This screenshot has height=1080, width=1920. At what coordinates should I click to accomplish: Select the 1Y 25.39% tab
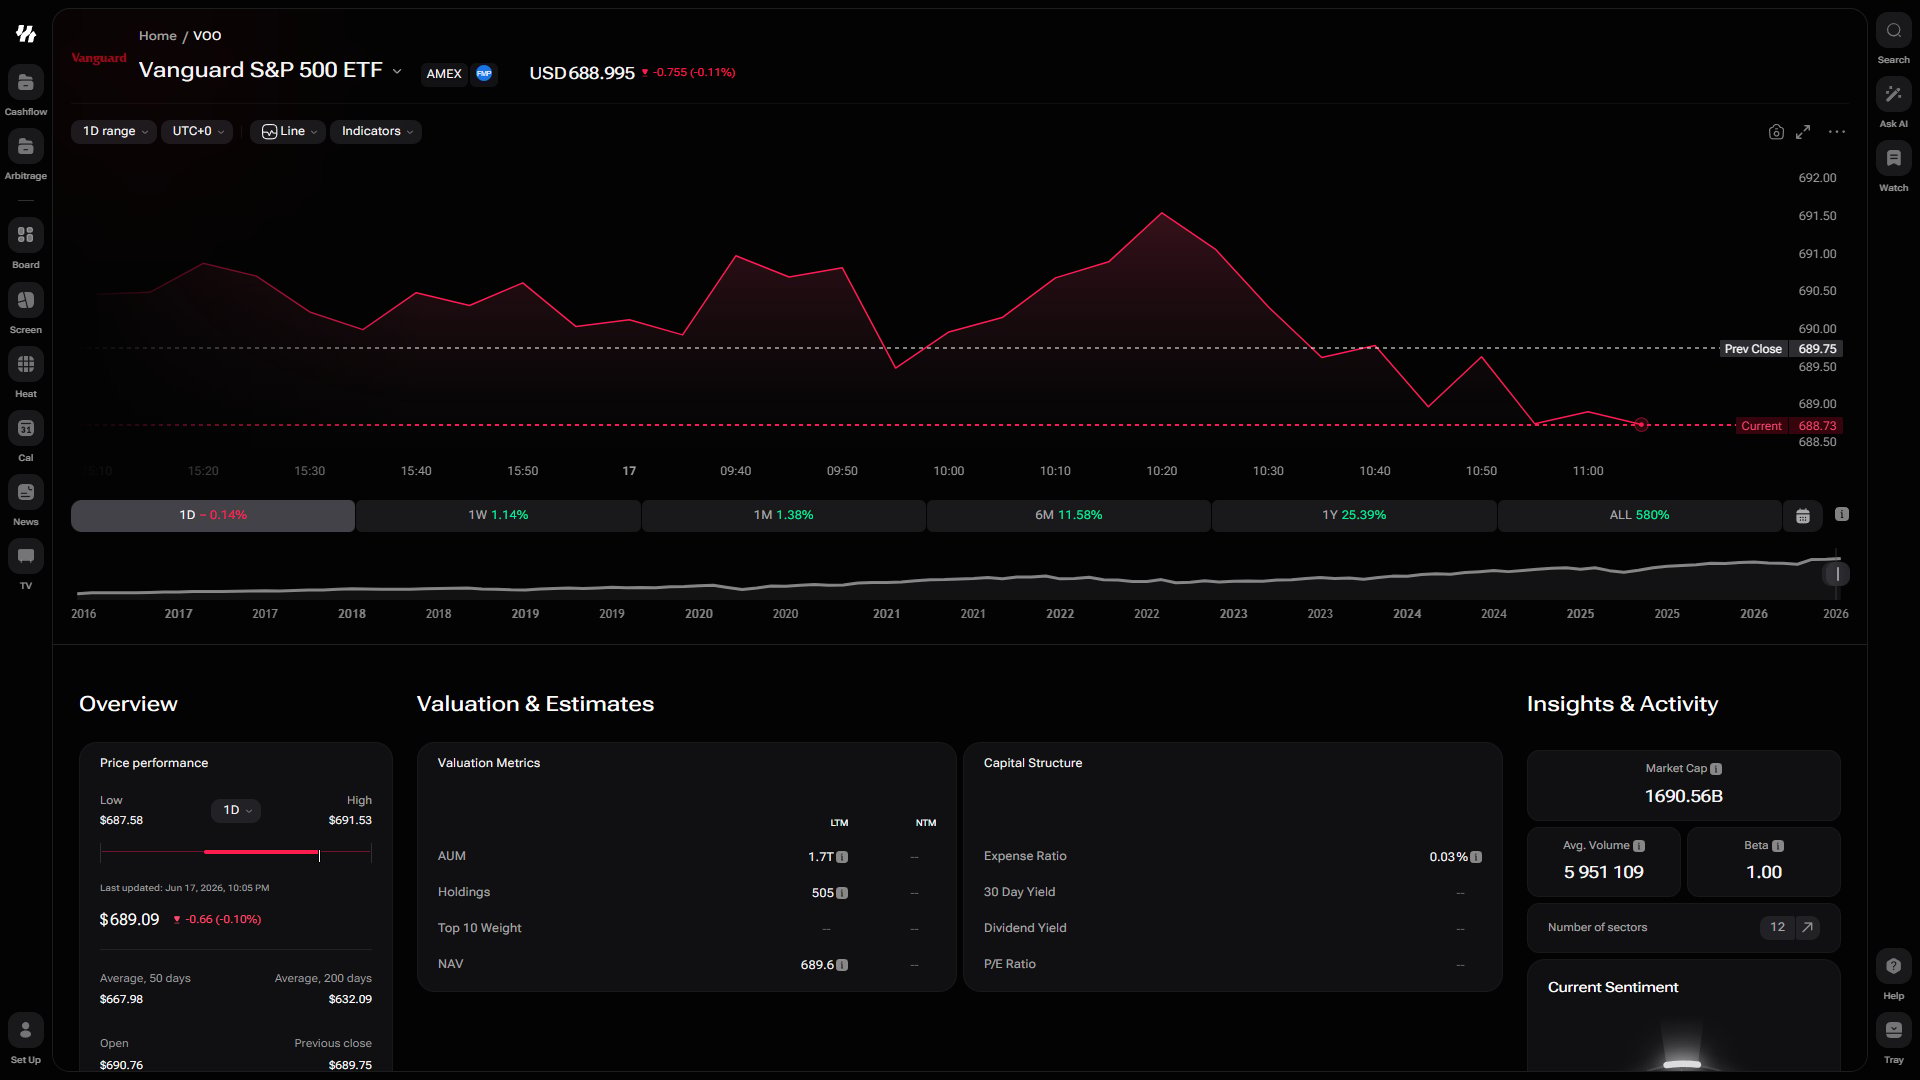click(1354, 515)
